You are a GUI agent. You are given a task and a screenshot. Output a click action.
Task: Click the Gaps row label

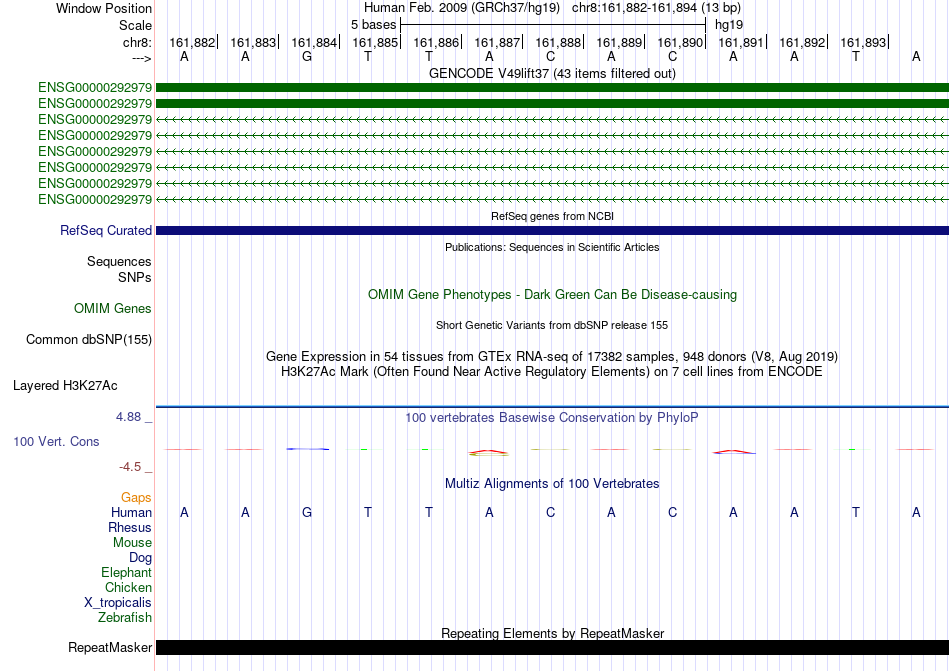click(136, 497)
